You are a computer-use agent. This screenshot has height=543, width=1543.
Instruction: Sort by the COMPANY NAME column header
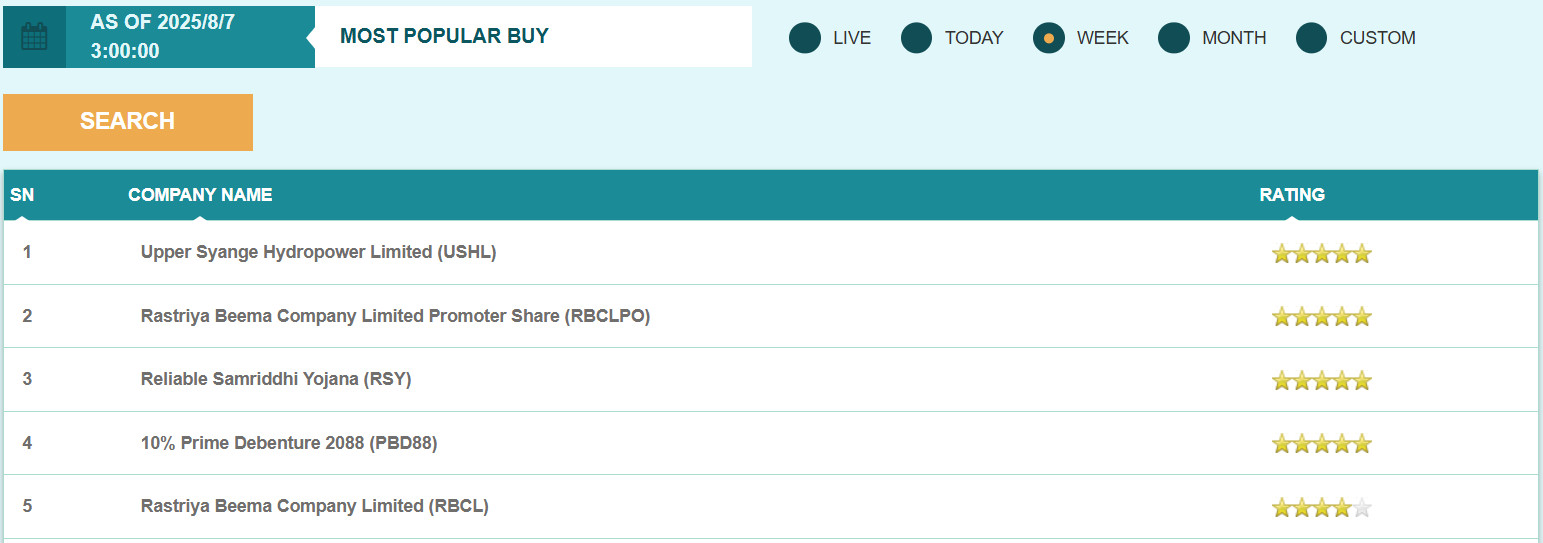pos(200,195)
